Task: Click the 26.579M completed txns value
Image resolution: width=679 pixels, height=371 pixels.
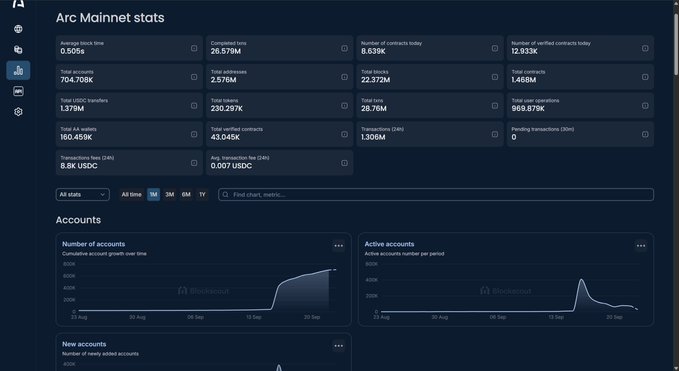Action: pyautogui.click(x=226, y=52)
